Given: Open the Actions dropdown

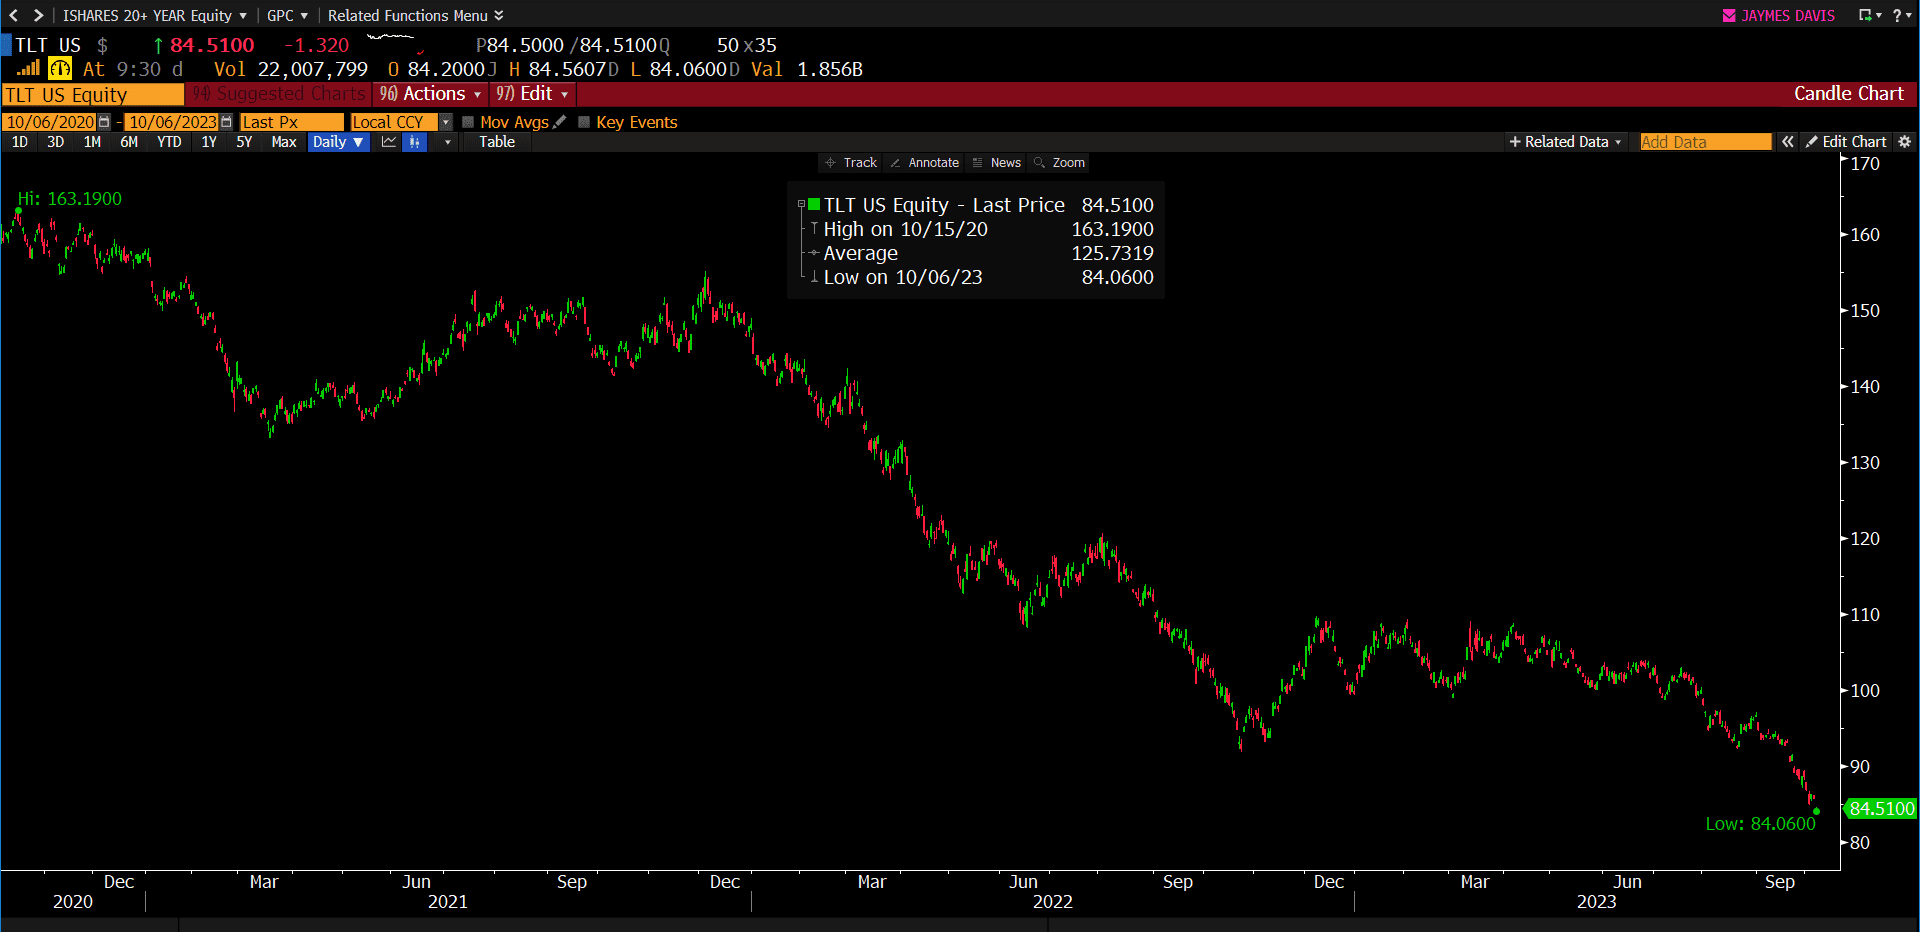Looking at the screenshot, I should (x=432, y=94).
